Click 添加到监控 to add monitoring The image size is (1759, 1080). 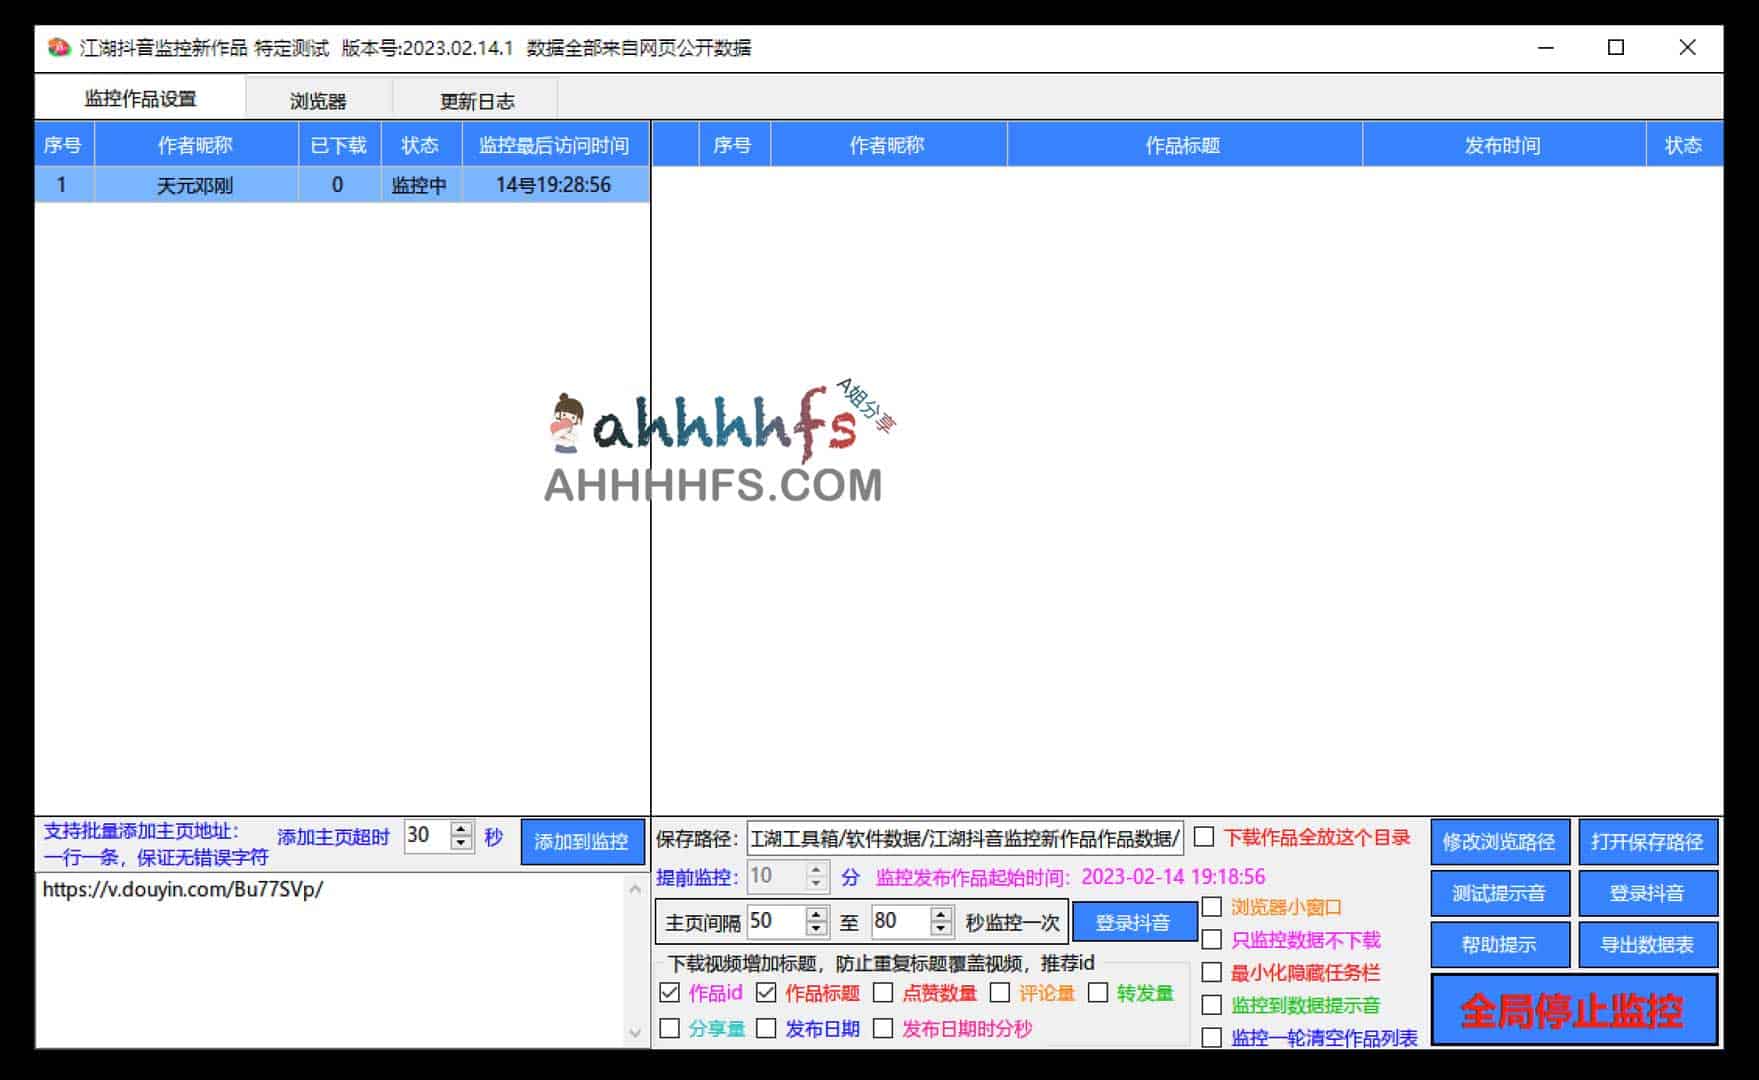(x=583, y=842)
